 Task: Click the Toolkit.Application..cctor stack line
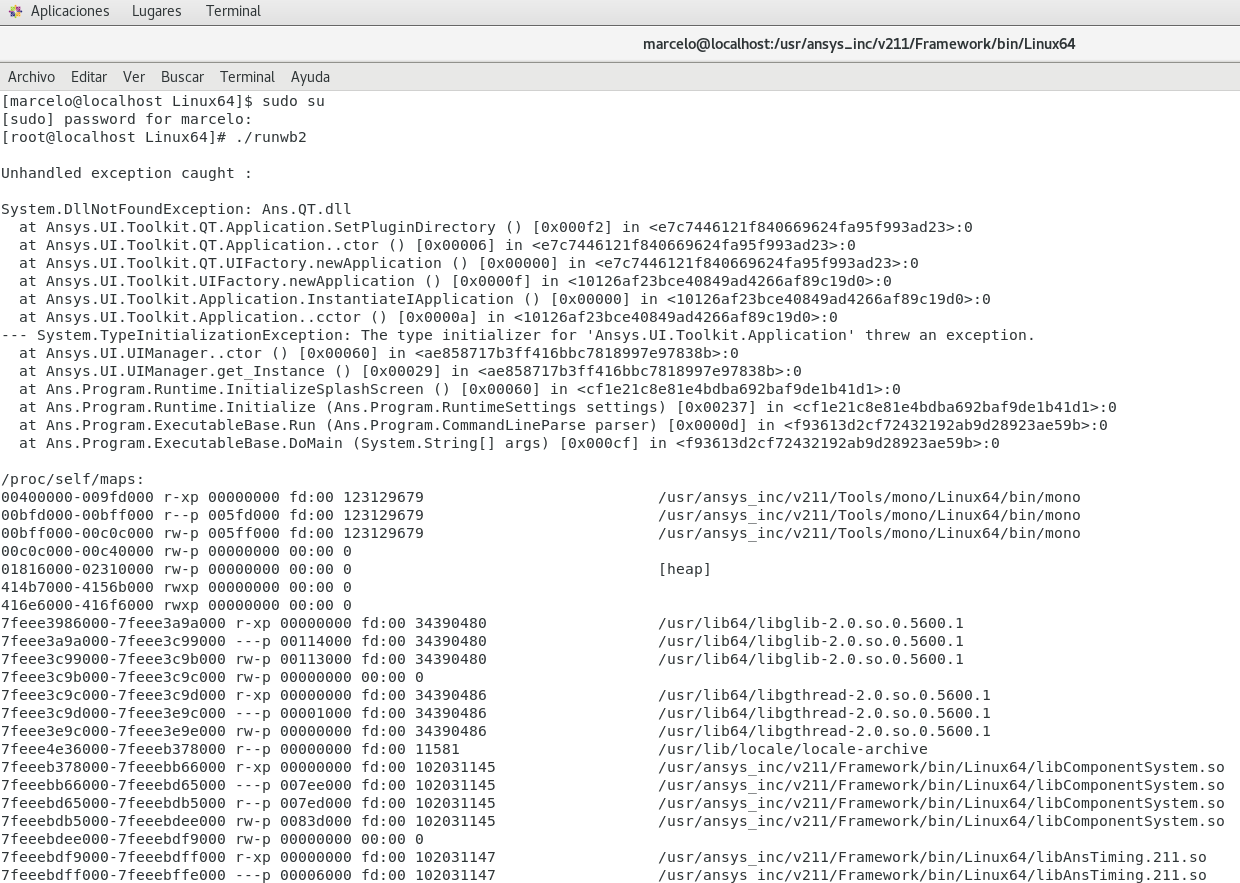[428, 317]
